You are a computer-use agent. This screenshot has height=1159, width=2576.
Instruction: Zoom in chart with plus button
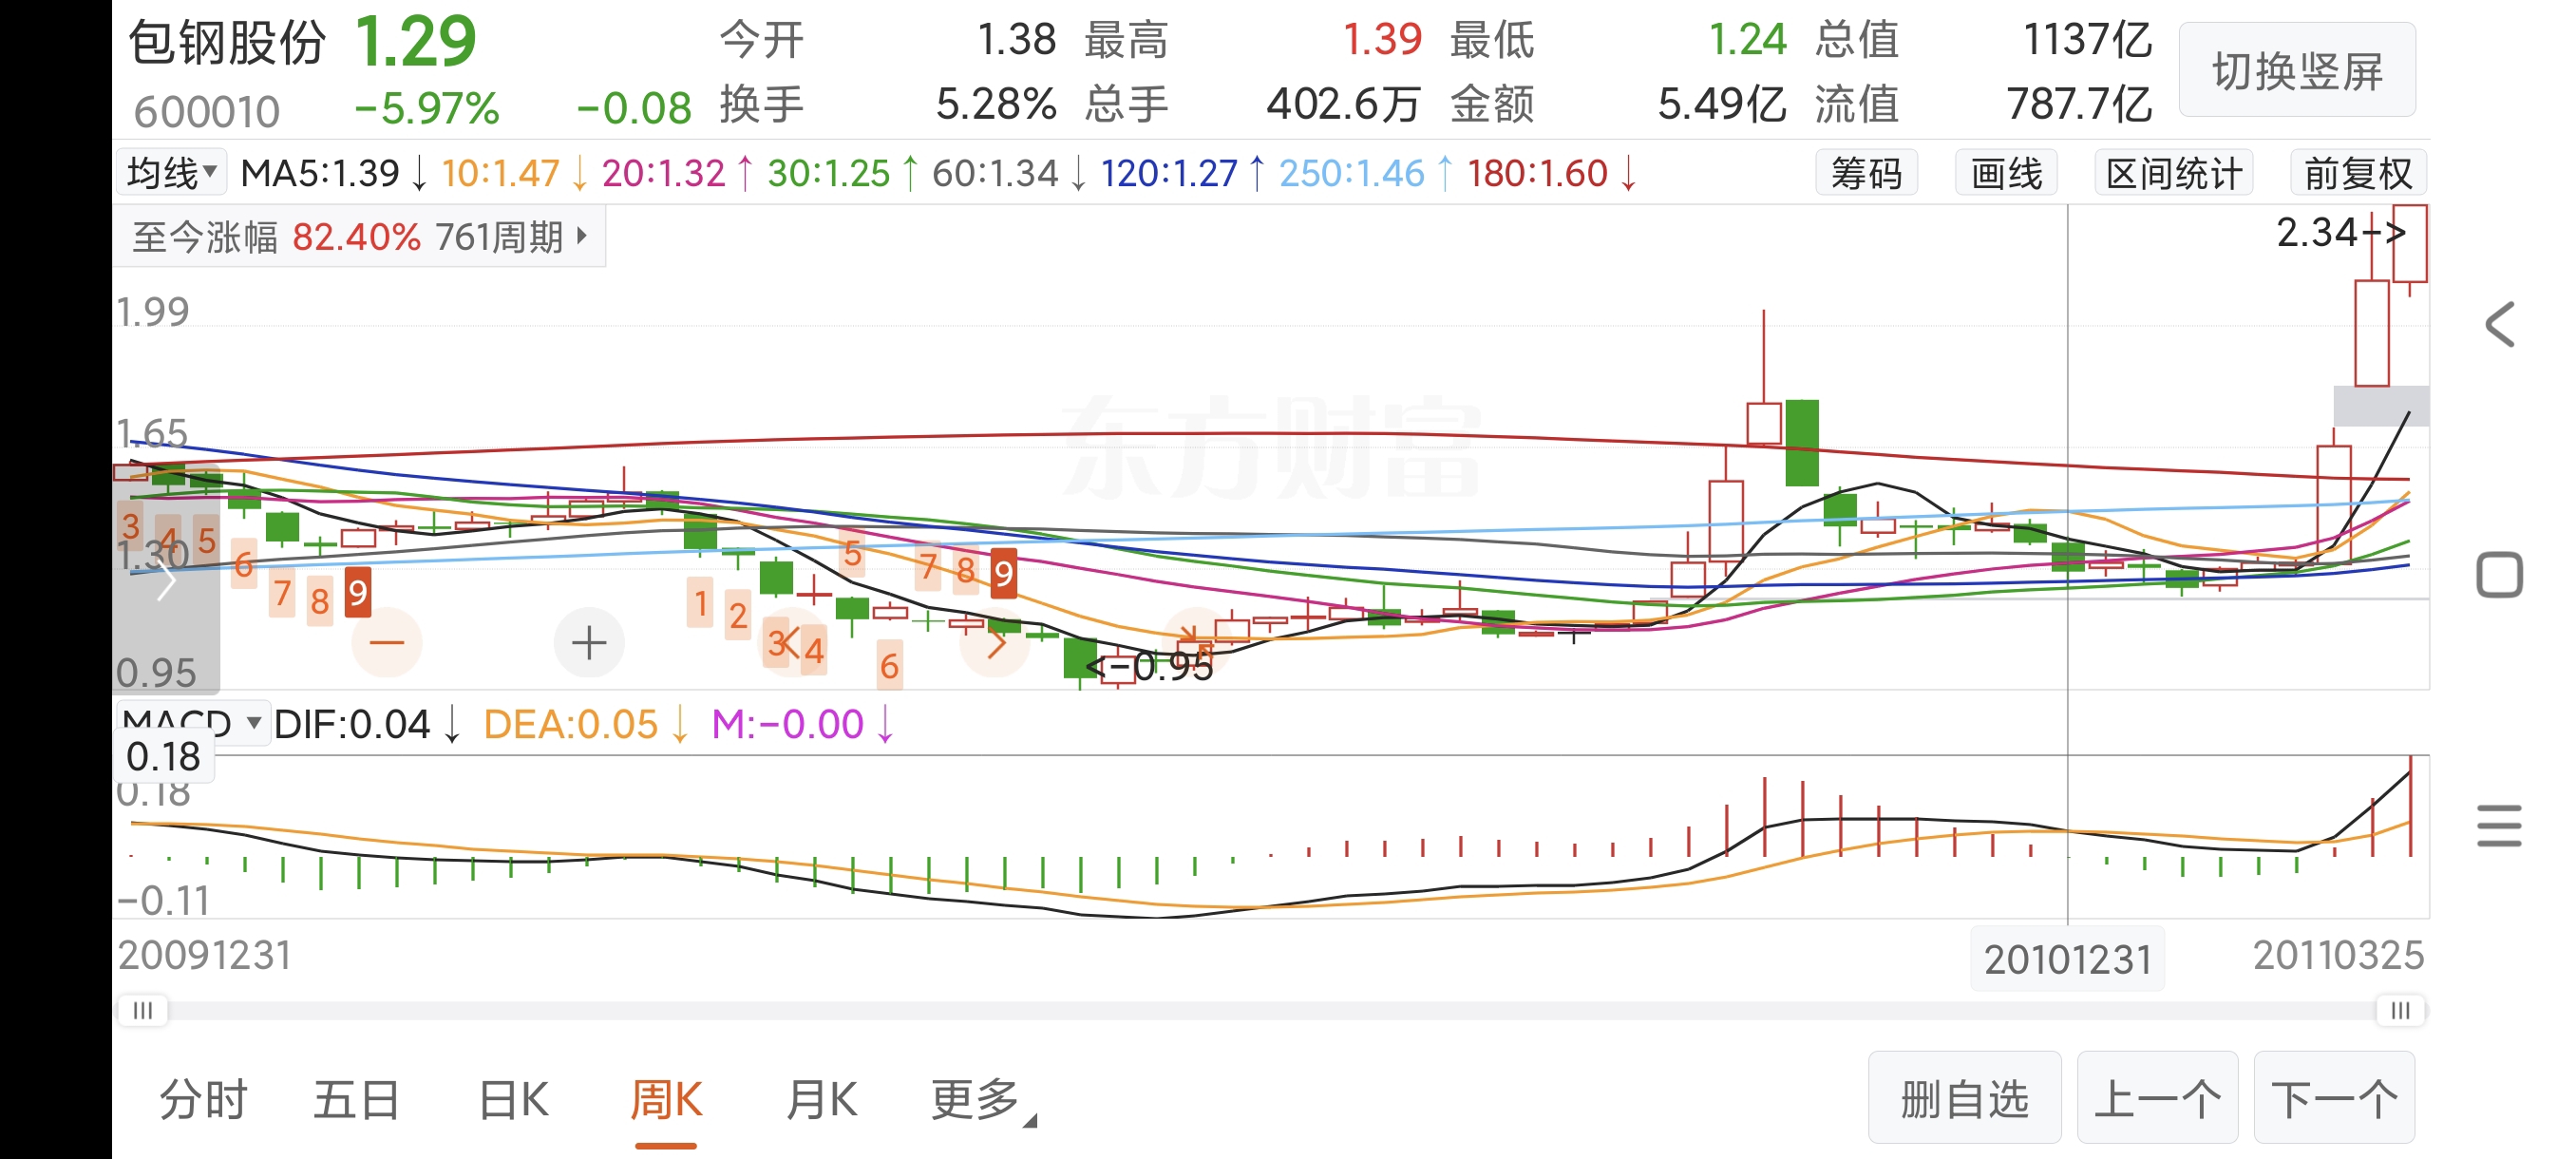(x=589, y=642)
